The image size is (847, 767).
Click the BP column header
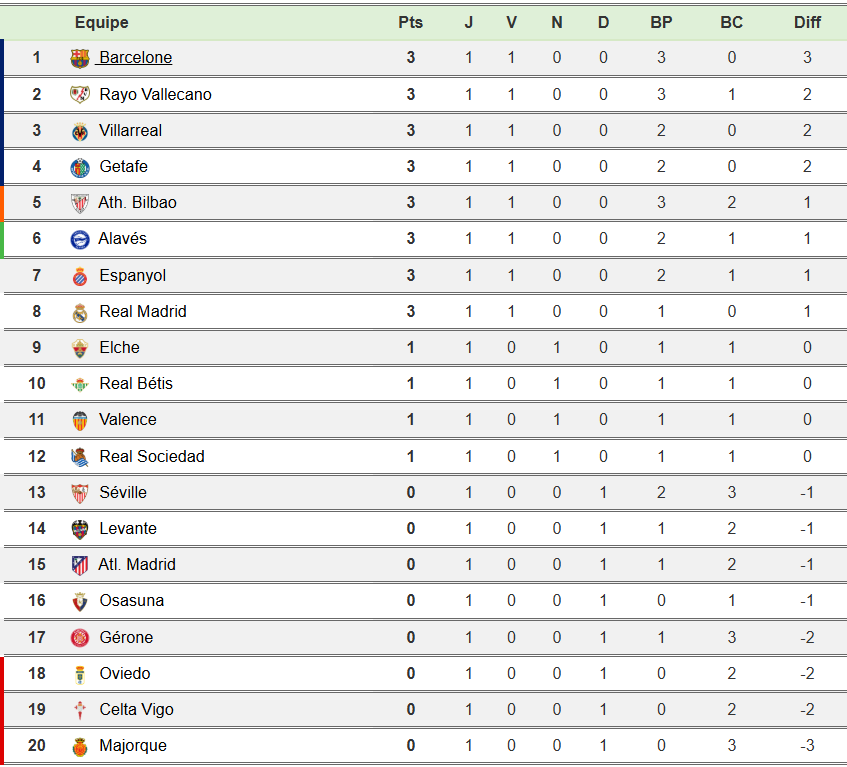click(x=661, y=22)
